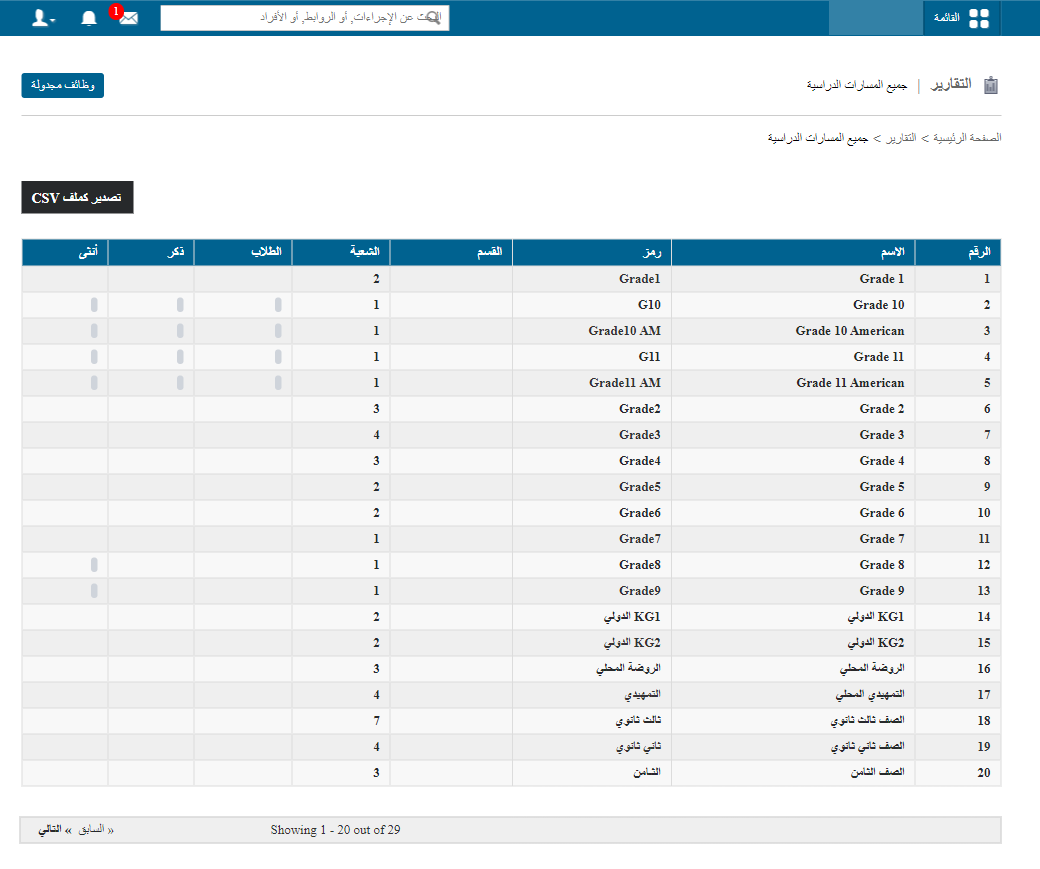Select the "Grade 4" name cell
The width and height of the screenshot is (1040, 869).
pyautogui.click(x=793, y=460)
